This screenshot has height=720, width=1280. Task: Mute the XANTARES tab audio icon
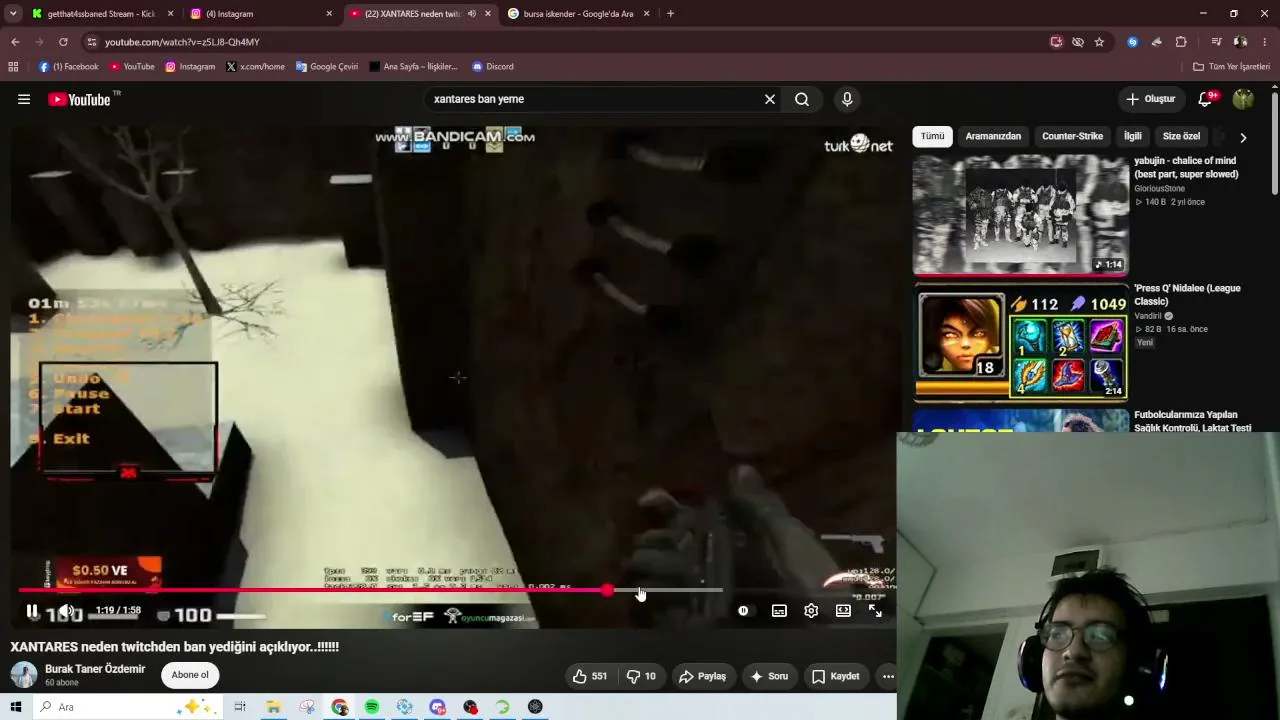[471, 14]
